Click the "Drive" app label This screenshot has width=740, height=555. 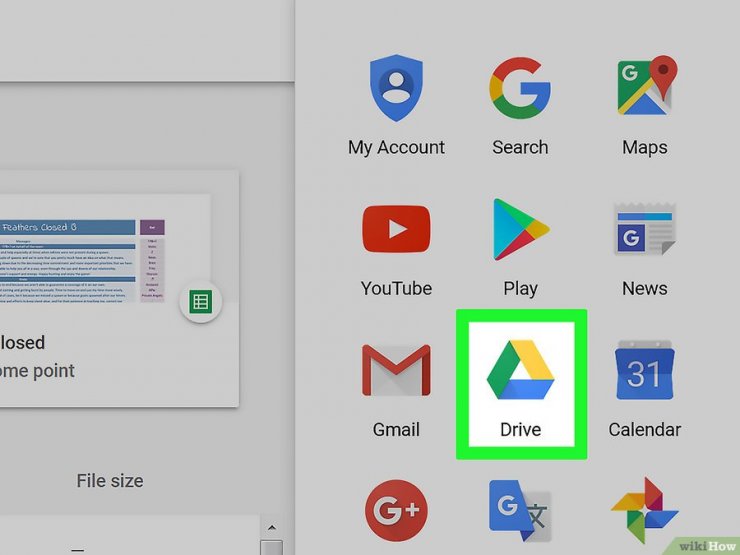(521, 429)
